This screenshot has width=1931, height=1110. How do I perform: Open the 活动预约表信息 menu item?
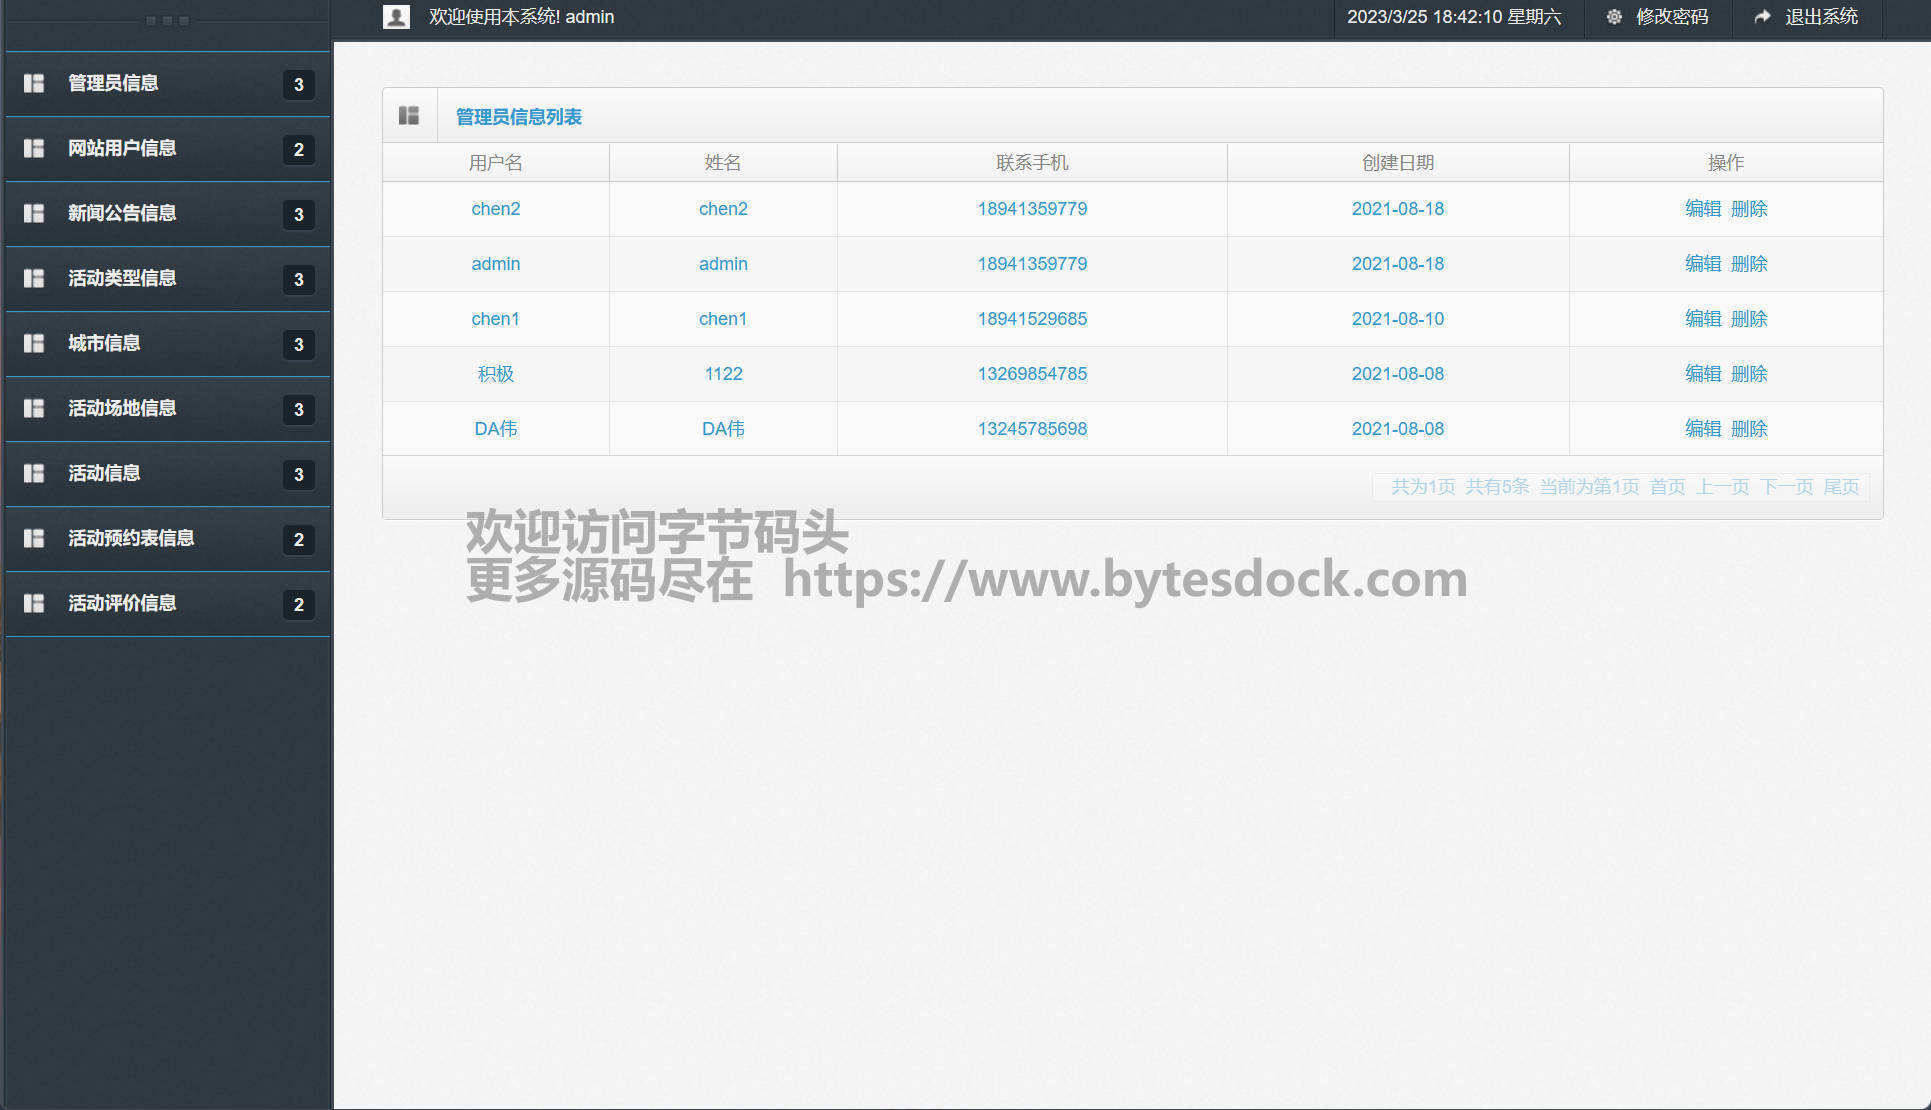tap(131, 538)
